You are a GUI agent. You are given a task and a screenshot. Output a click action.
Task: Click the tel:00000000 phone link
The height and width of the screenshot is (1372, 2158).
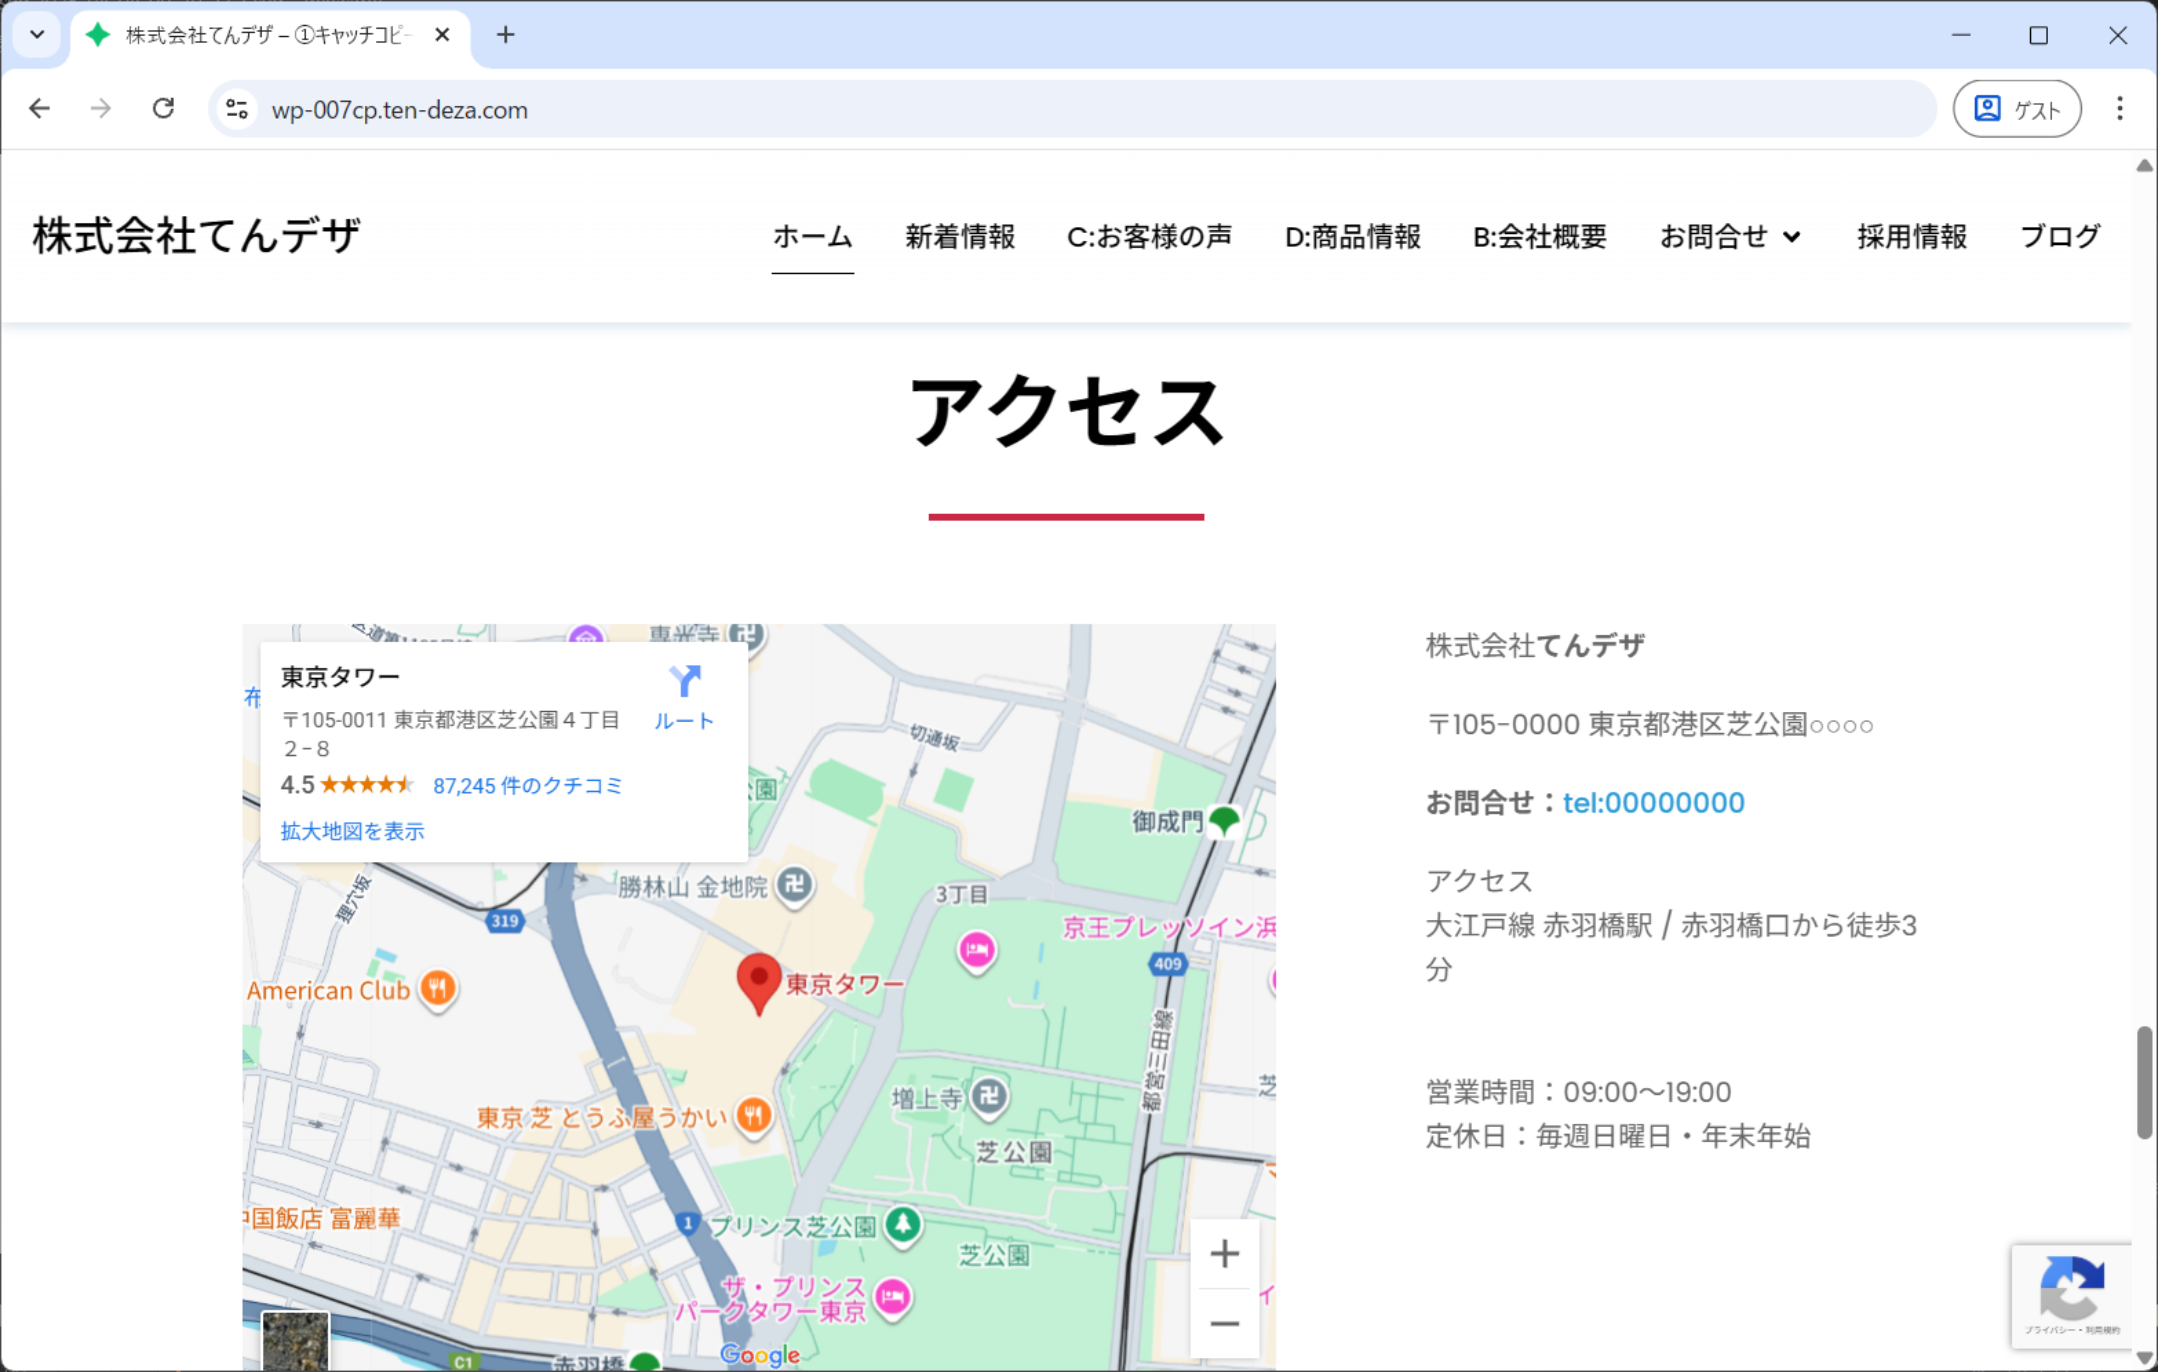tap(1653, 802)
